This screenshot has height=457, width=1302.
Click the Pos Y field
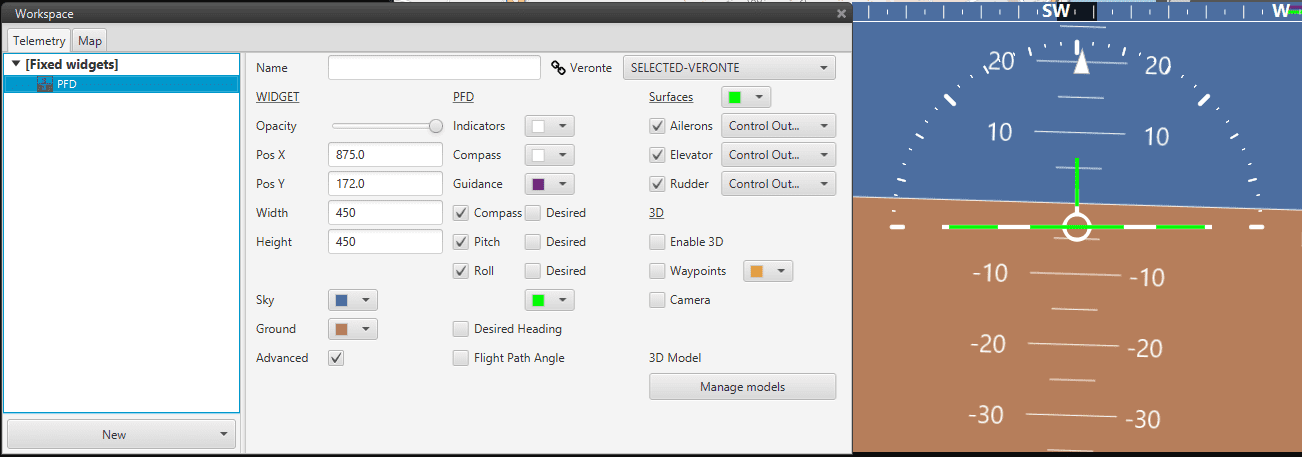(x=385, y=184)
